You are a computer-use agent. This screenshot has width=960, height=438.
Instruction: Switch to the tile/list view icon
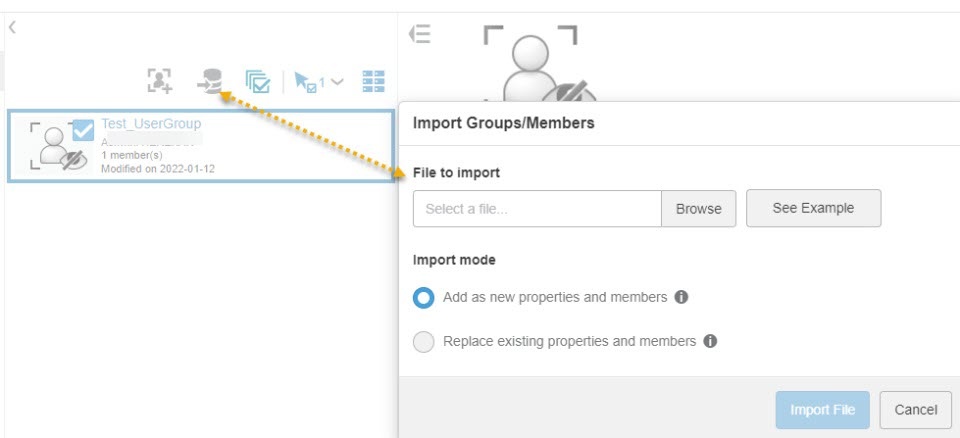click(374, 82)
